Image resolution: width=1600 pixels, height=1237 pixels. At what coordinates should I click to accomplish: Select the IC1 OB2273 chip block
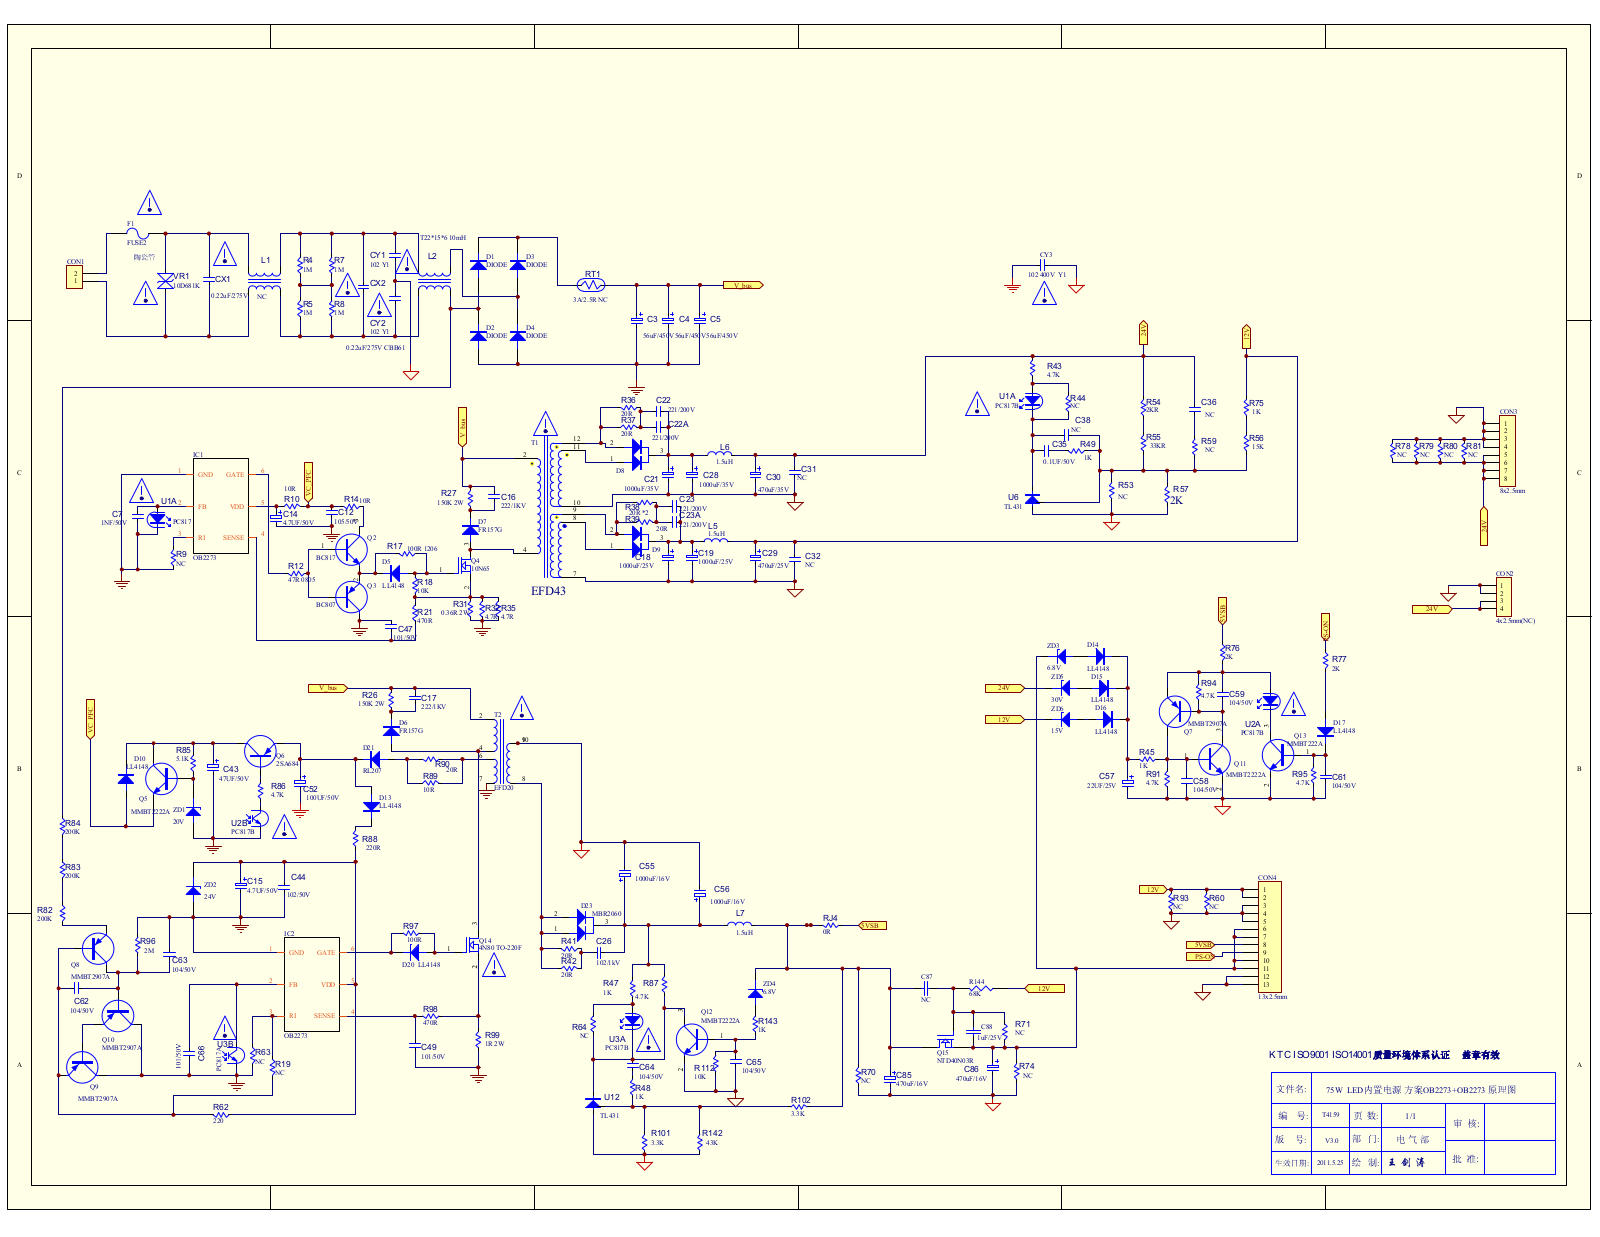pyautogui.click(x=220, y=506)
